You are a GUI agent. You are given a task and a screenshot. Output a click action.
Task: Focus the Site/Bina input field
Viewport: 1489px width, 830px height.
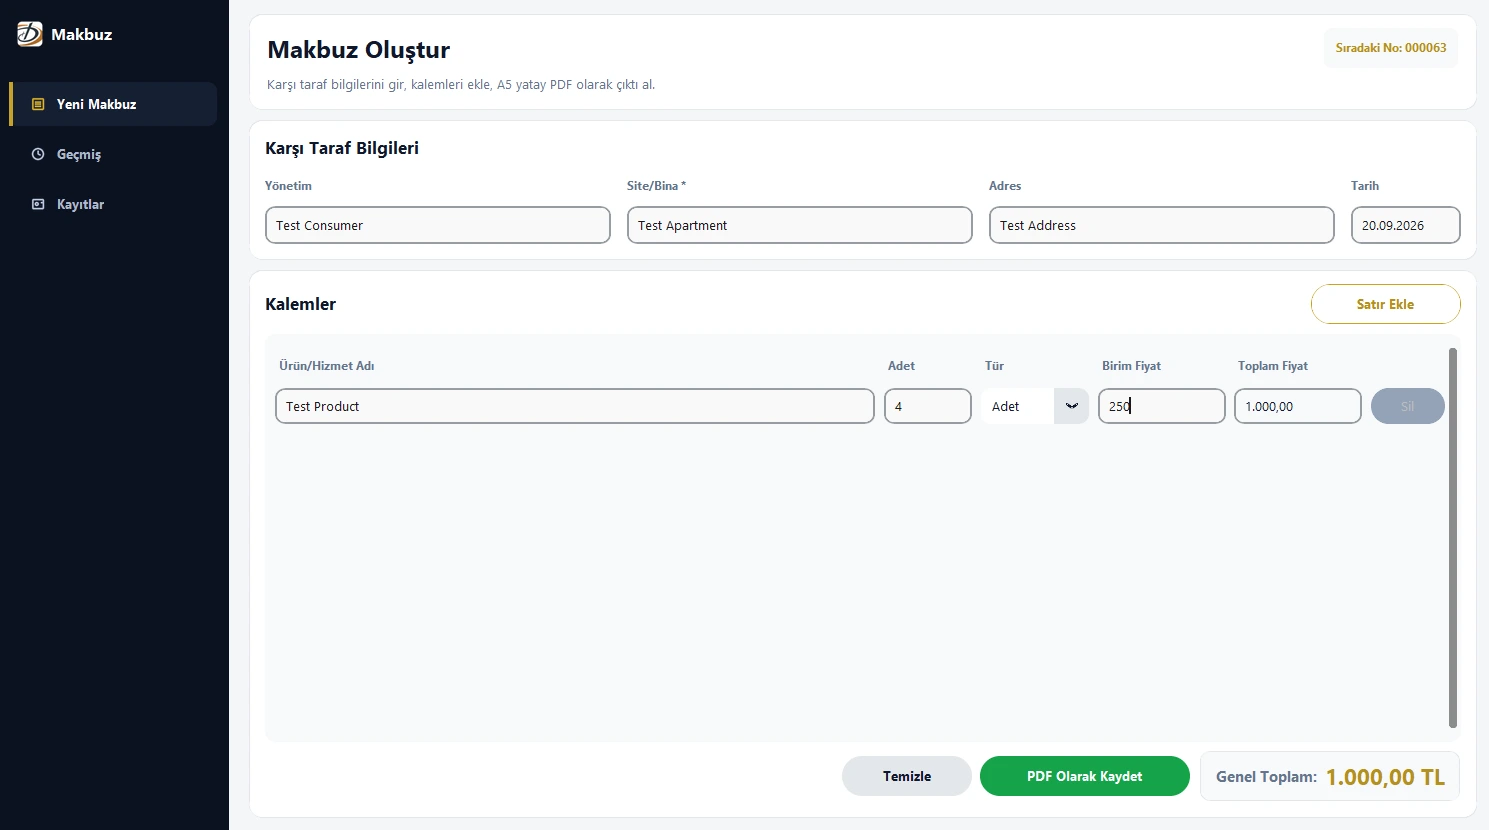(799, 225)
